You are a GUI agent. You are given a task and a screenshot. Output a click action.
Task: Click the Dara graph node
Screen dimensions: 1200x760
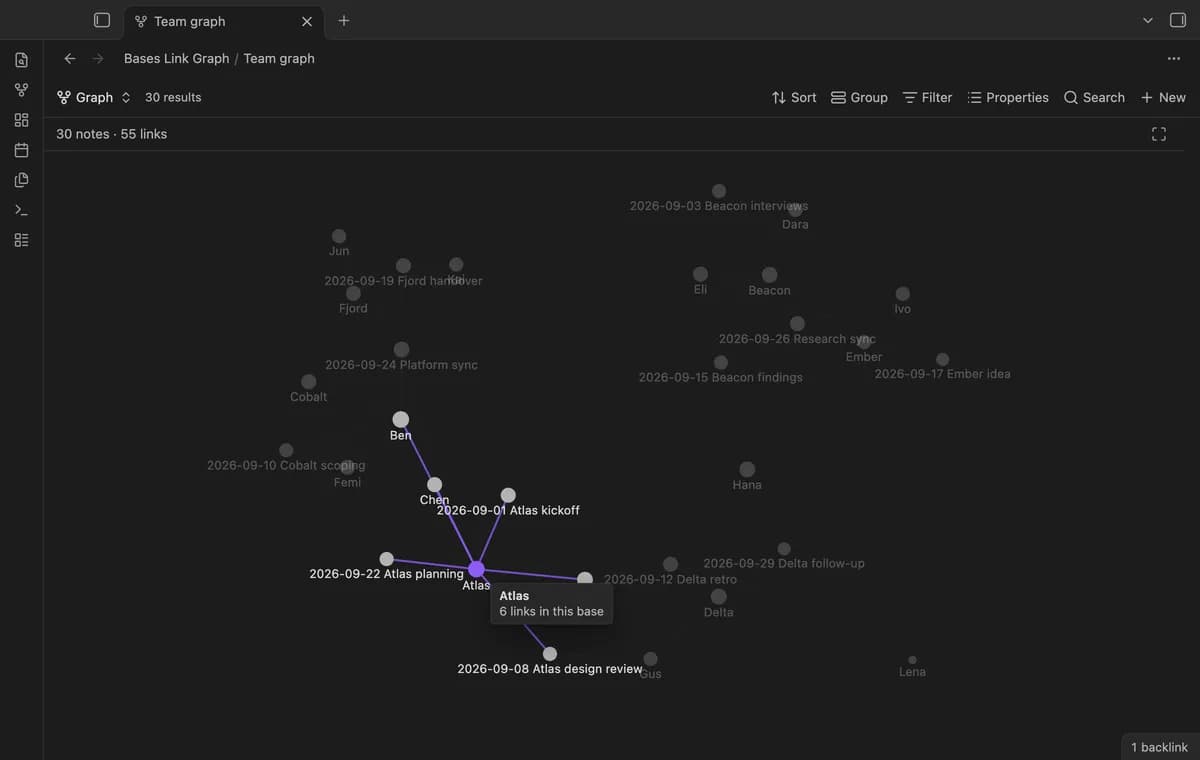[795, 209]
